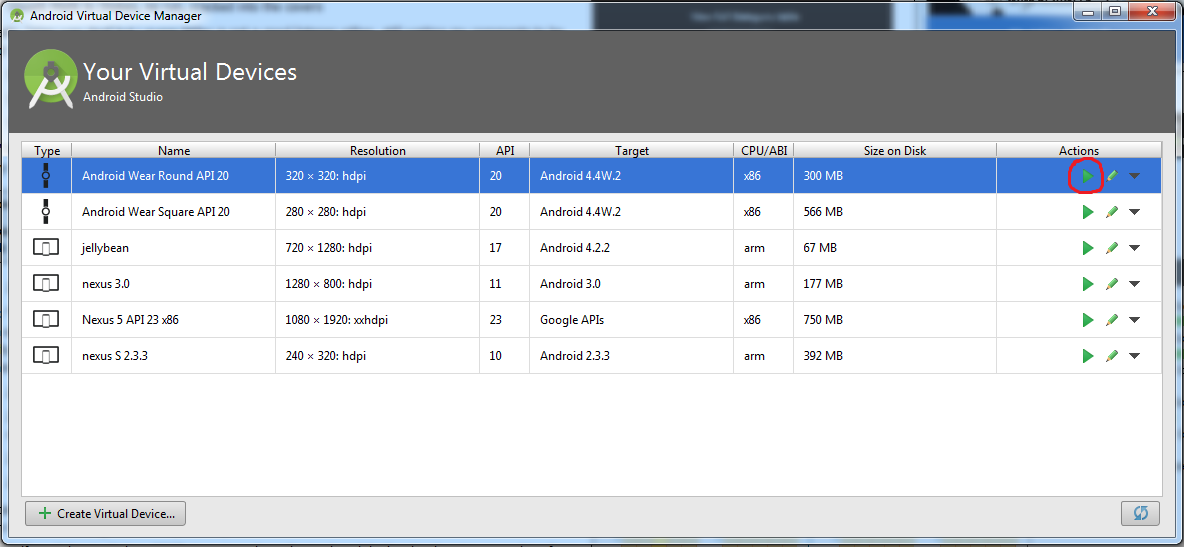This screenshot has width=1184, height=547.
Task: Click the title bar Android icon
Action: coord(17,14)
